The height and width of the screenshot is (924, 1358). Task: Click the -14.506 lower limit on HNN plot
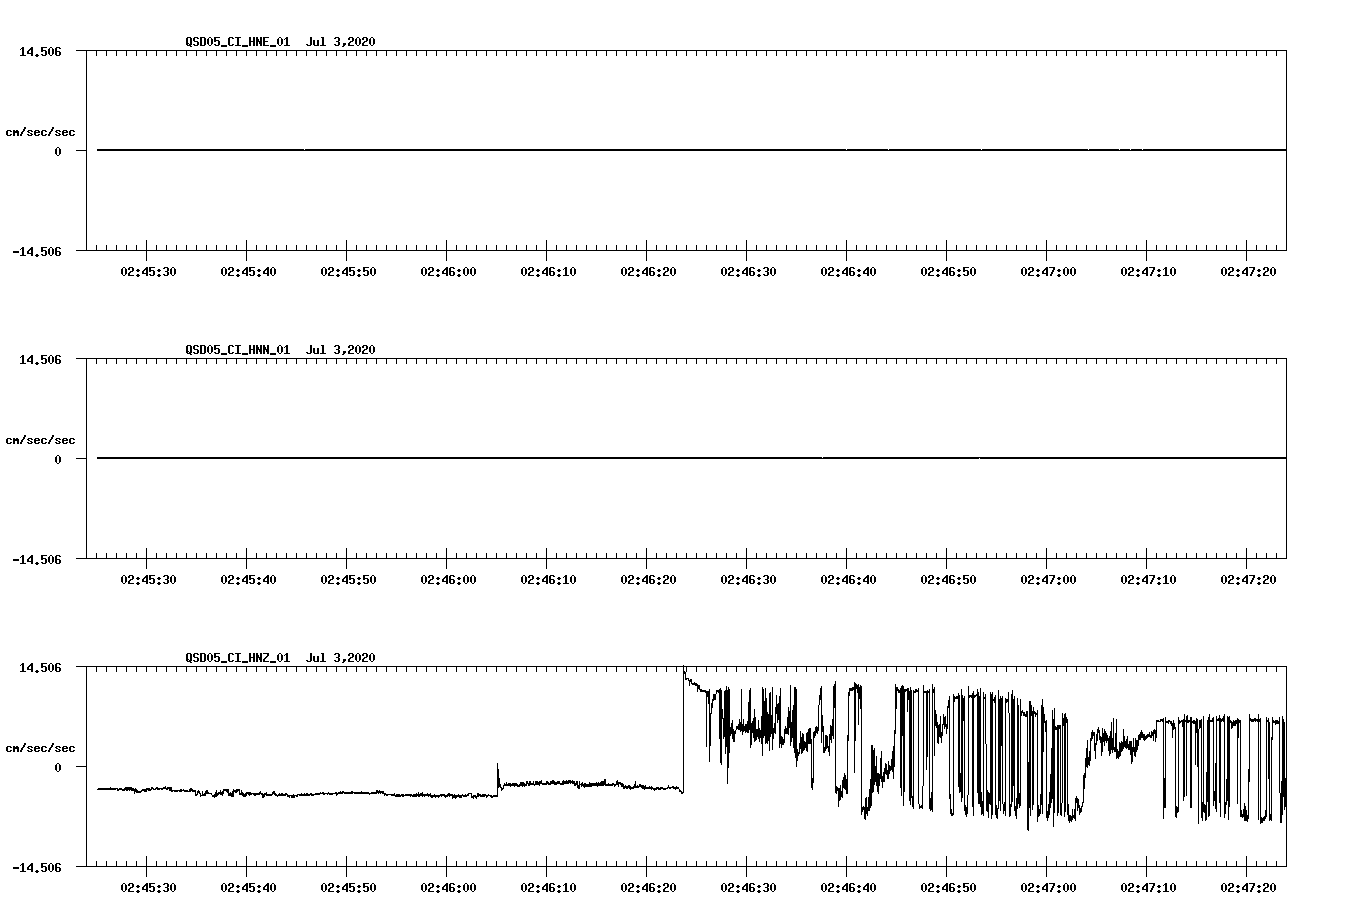coord(36,559)
